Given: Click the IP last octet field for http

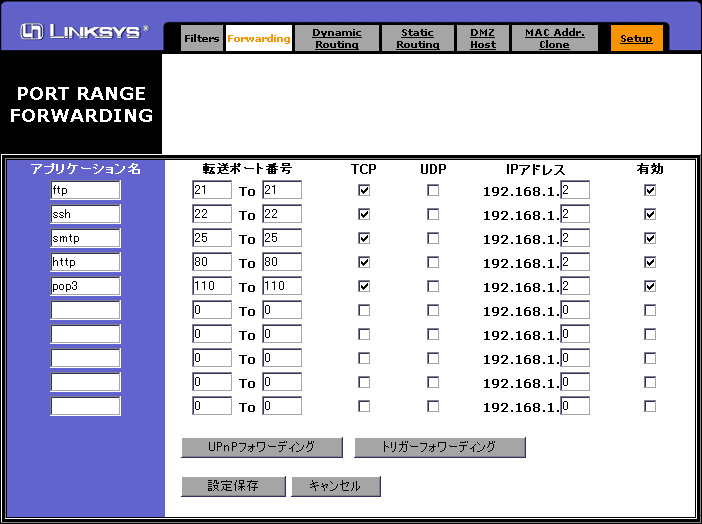Looking at the screenshot, I should click(575, 262).
